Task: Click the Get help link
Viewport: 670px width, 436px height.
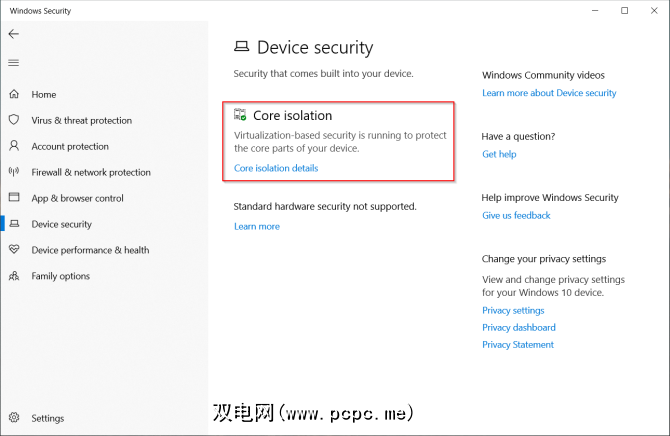Action: coord(499,154)
